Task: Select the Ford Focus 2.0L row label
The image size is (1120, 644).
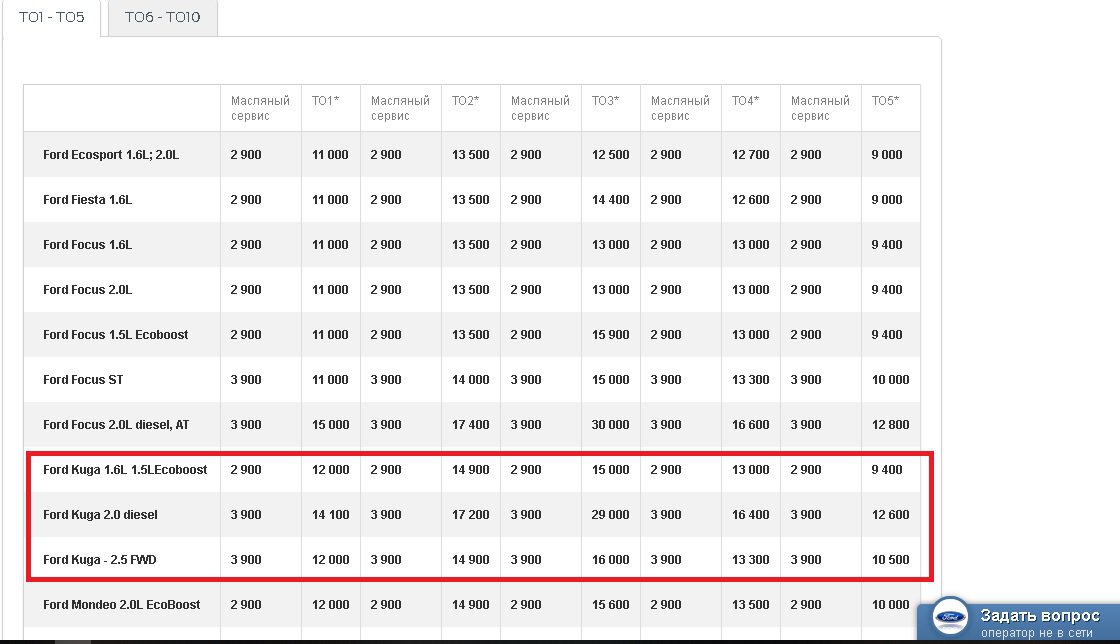Action: click(x=87, y=289)
